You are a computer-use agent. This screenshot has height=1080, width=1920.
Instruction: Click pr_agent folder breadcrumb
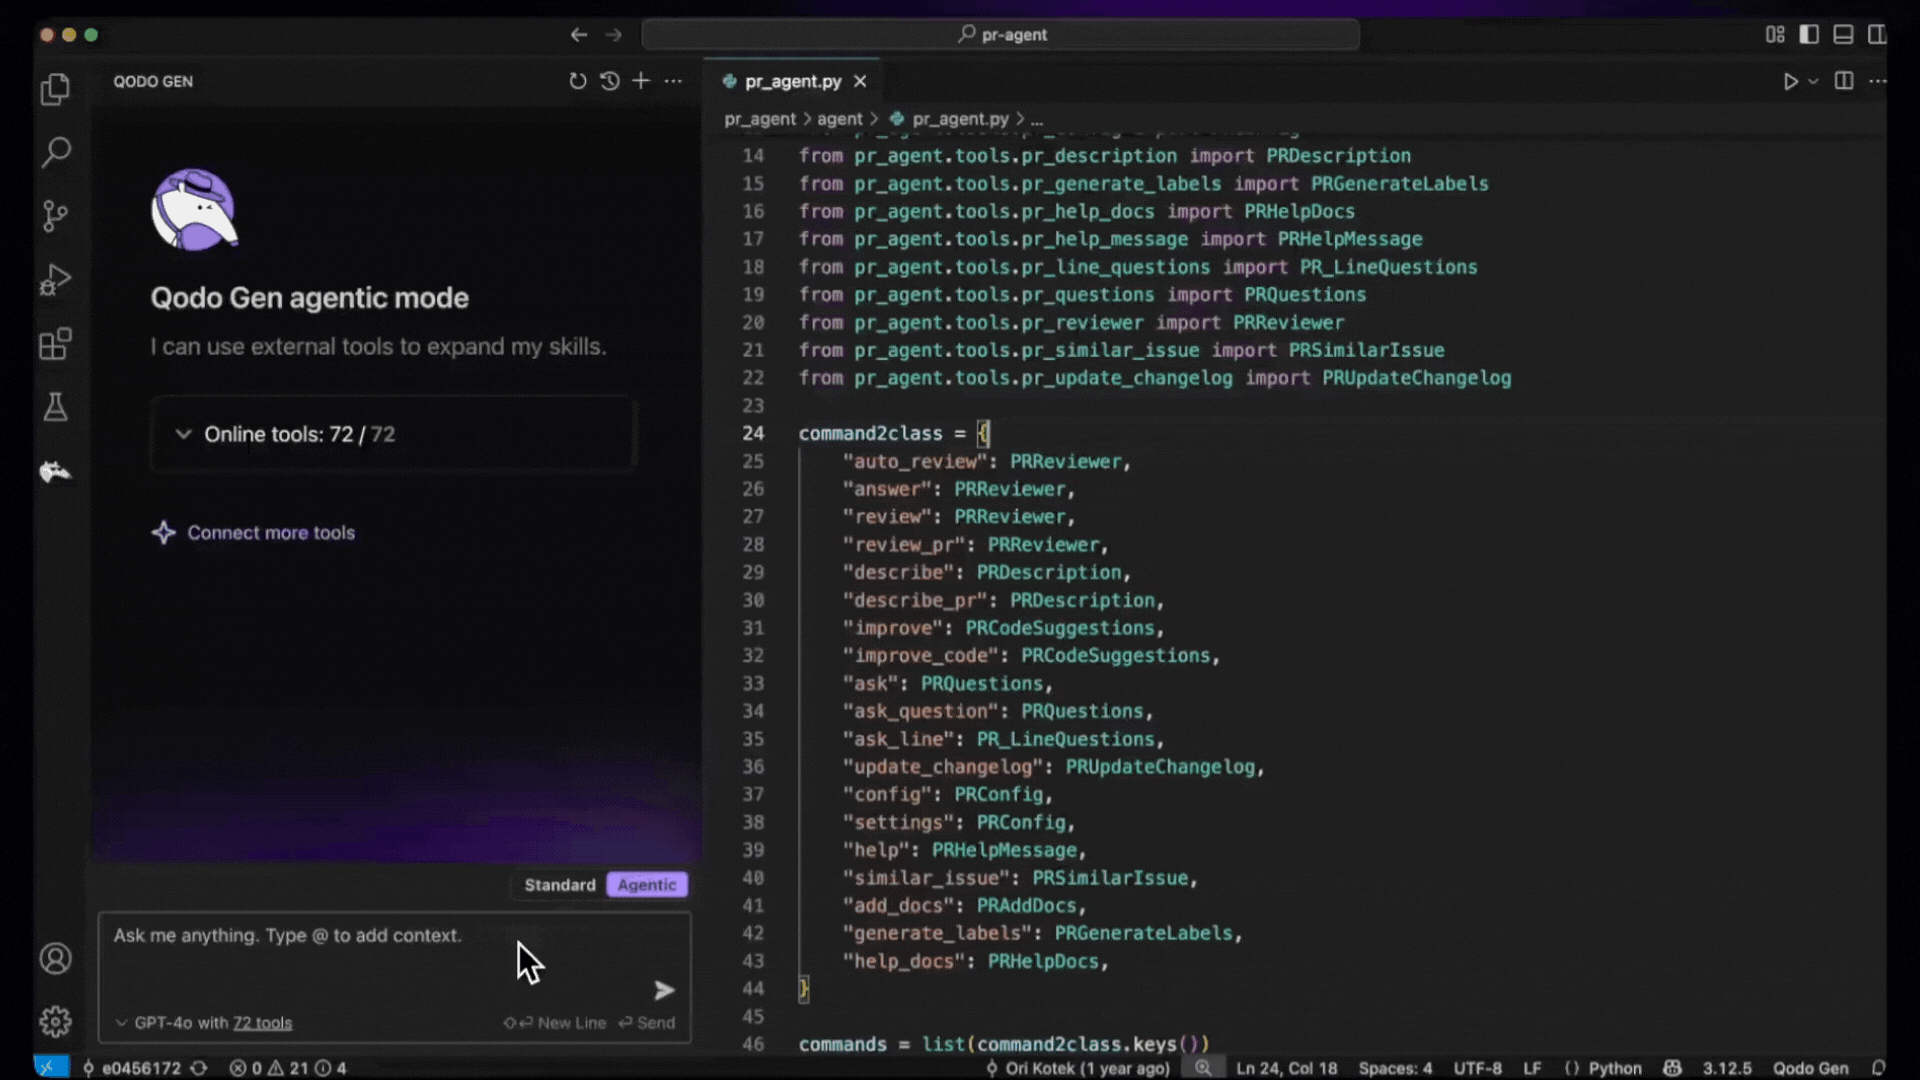[760, 119]
